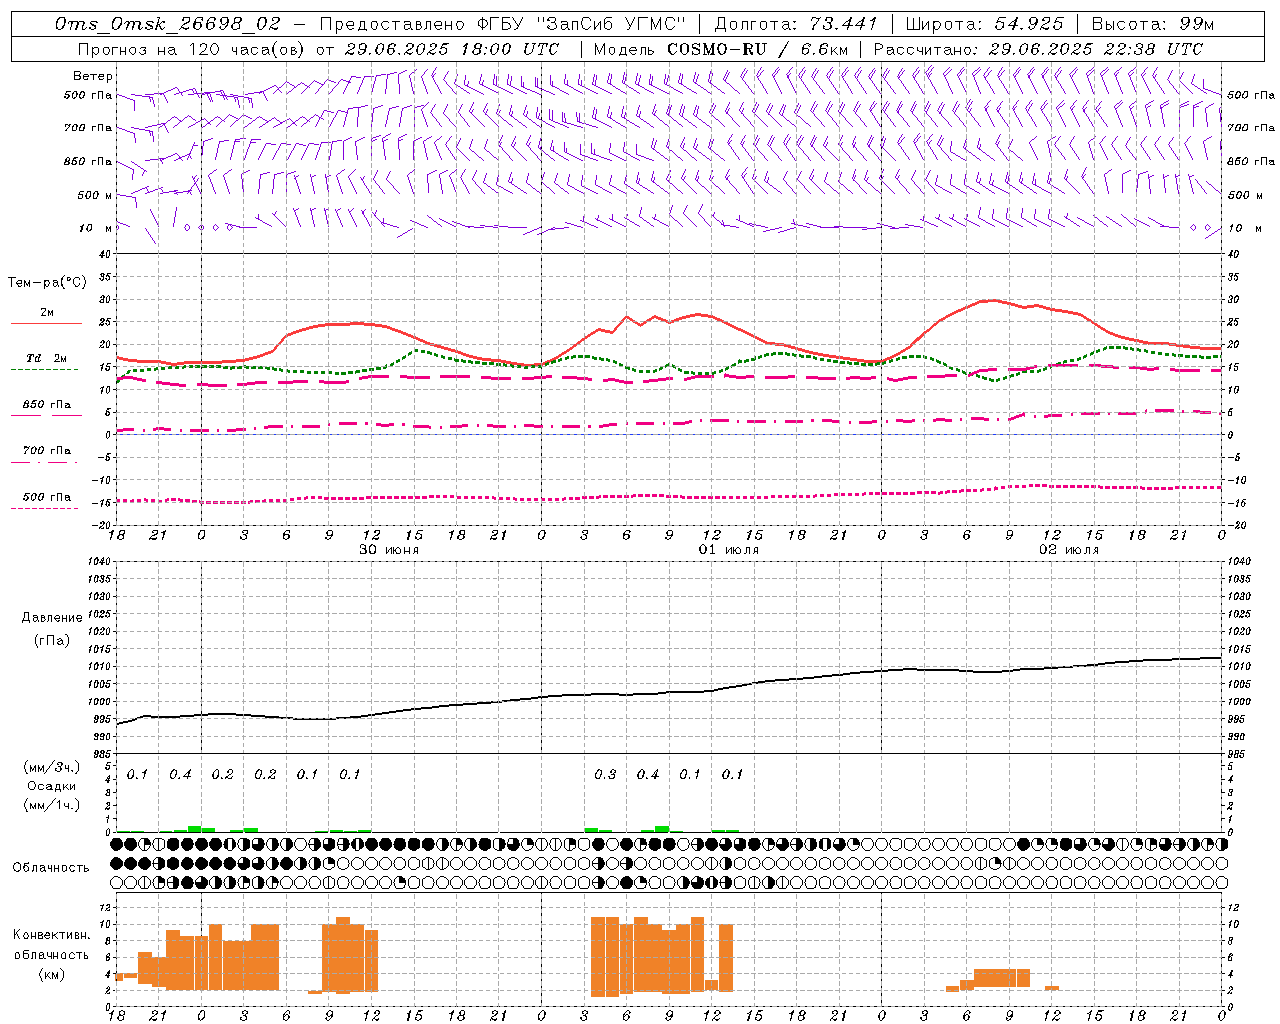Select the Td 2м dew point legend label
This screenshot has width=1280, height=1024.
(x=47, y=358)
